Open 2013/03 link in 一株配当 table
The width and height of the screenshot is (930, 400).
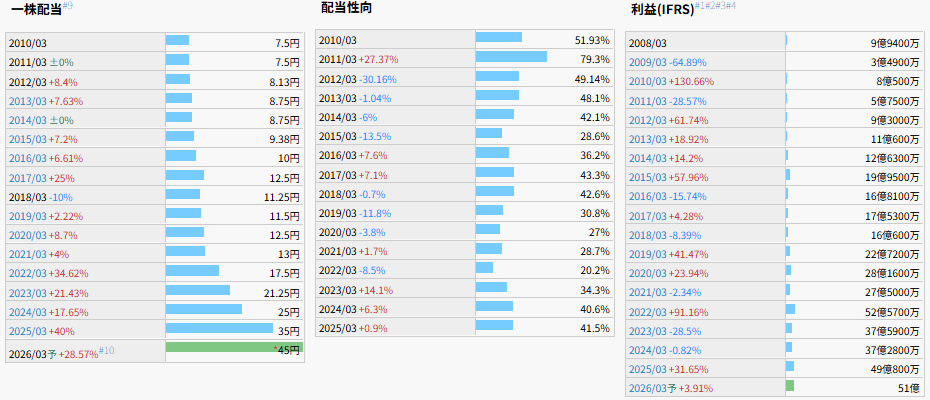coord(27,101)
